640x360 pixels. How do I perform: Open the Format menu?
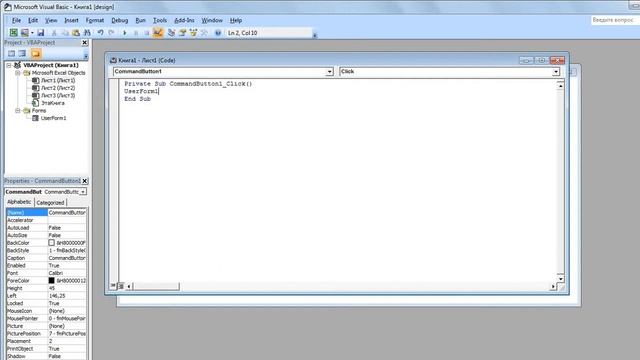pyautogui.click(x=95, y=20)
